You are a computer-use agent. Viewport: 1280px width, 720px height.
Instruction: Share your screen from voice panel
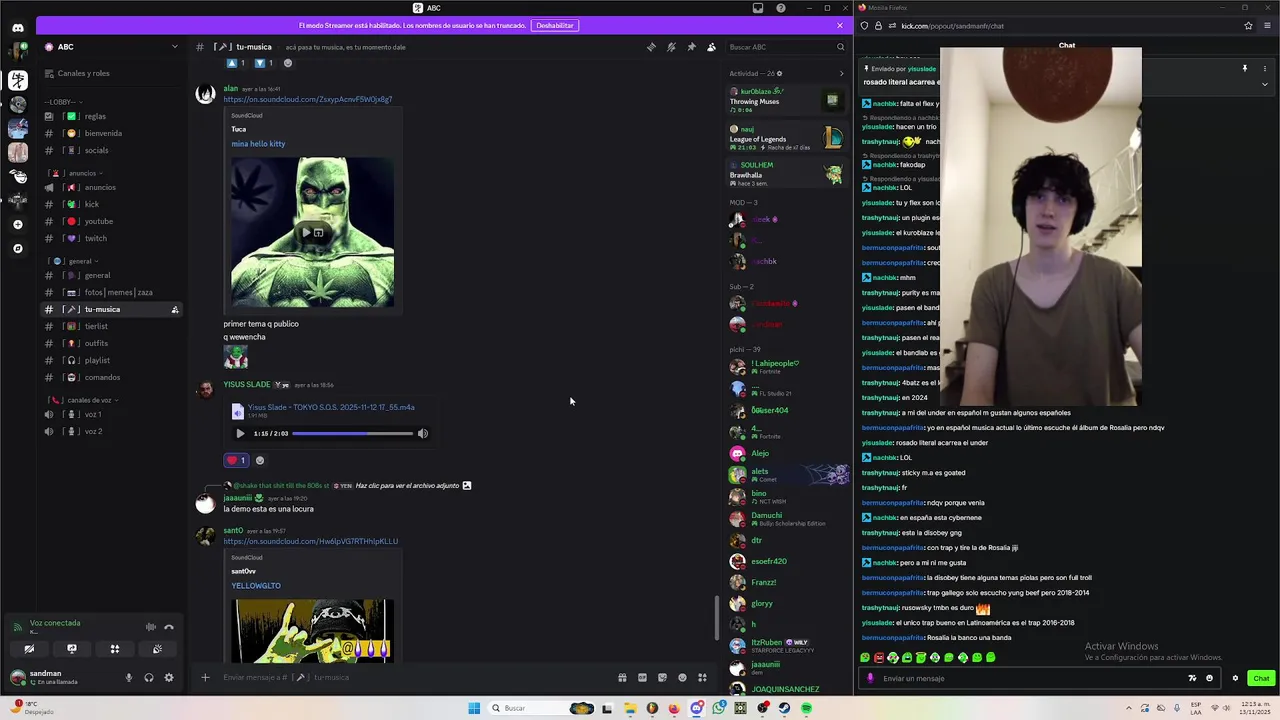[x=72, y=649]
